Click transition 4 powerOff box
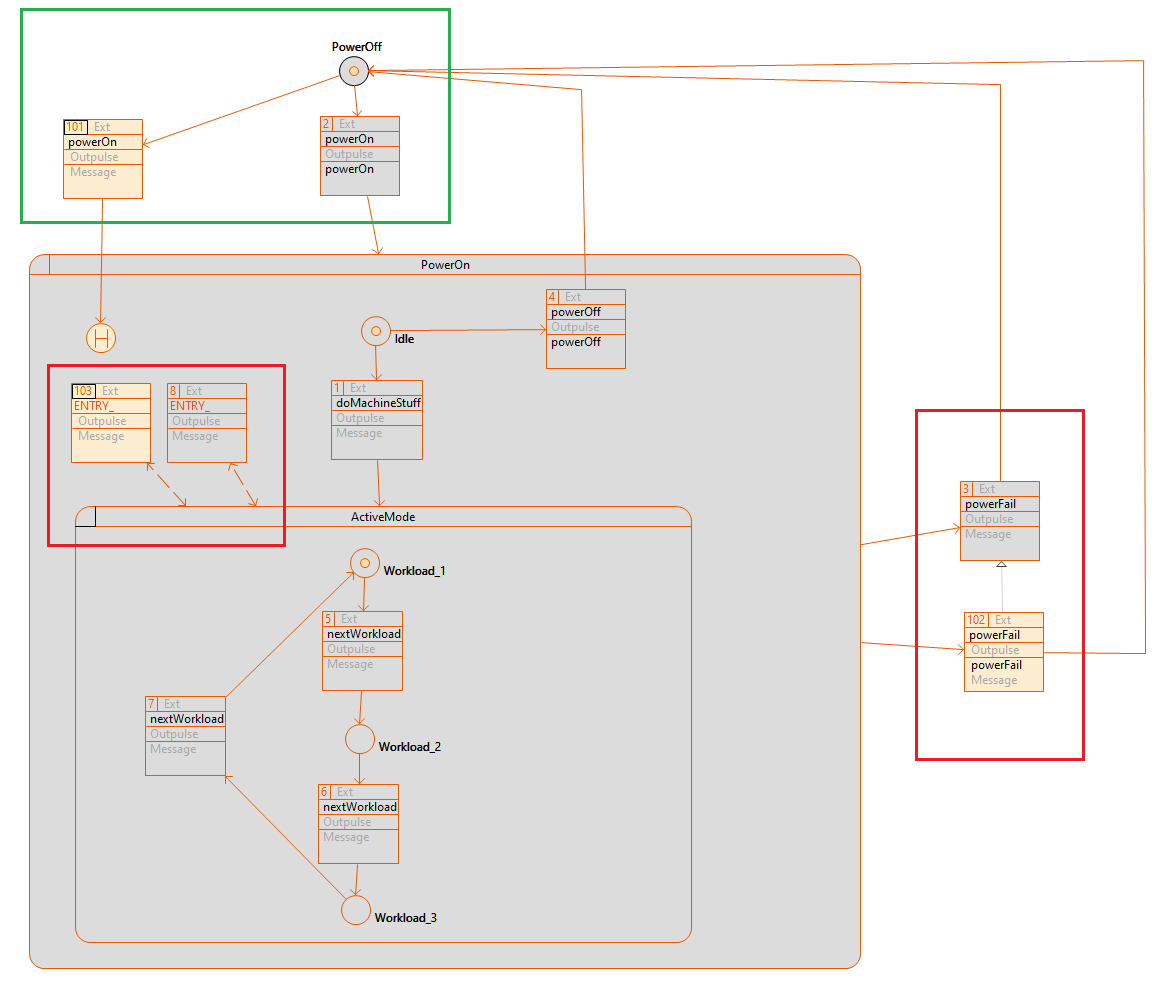Viewport: 1162px width, 989px height. [x=586, y=329]
